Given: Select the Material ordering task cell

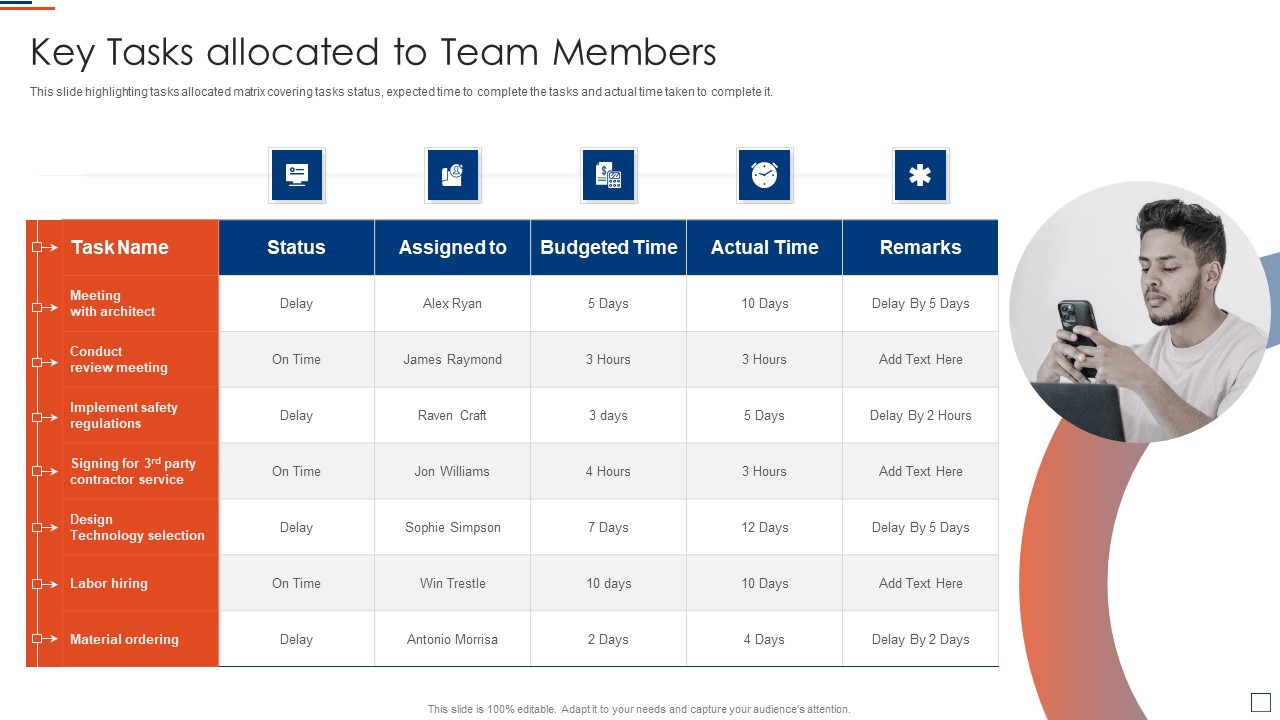Looking at the screenshot, I should (x=141, y=639).
